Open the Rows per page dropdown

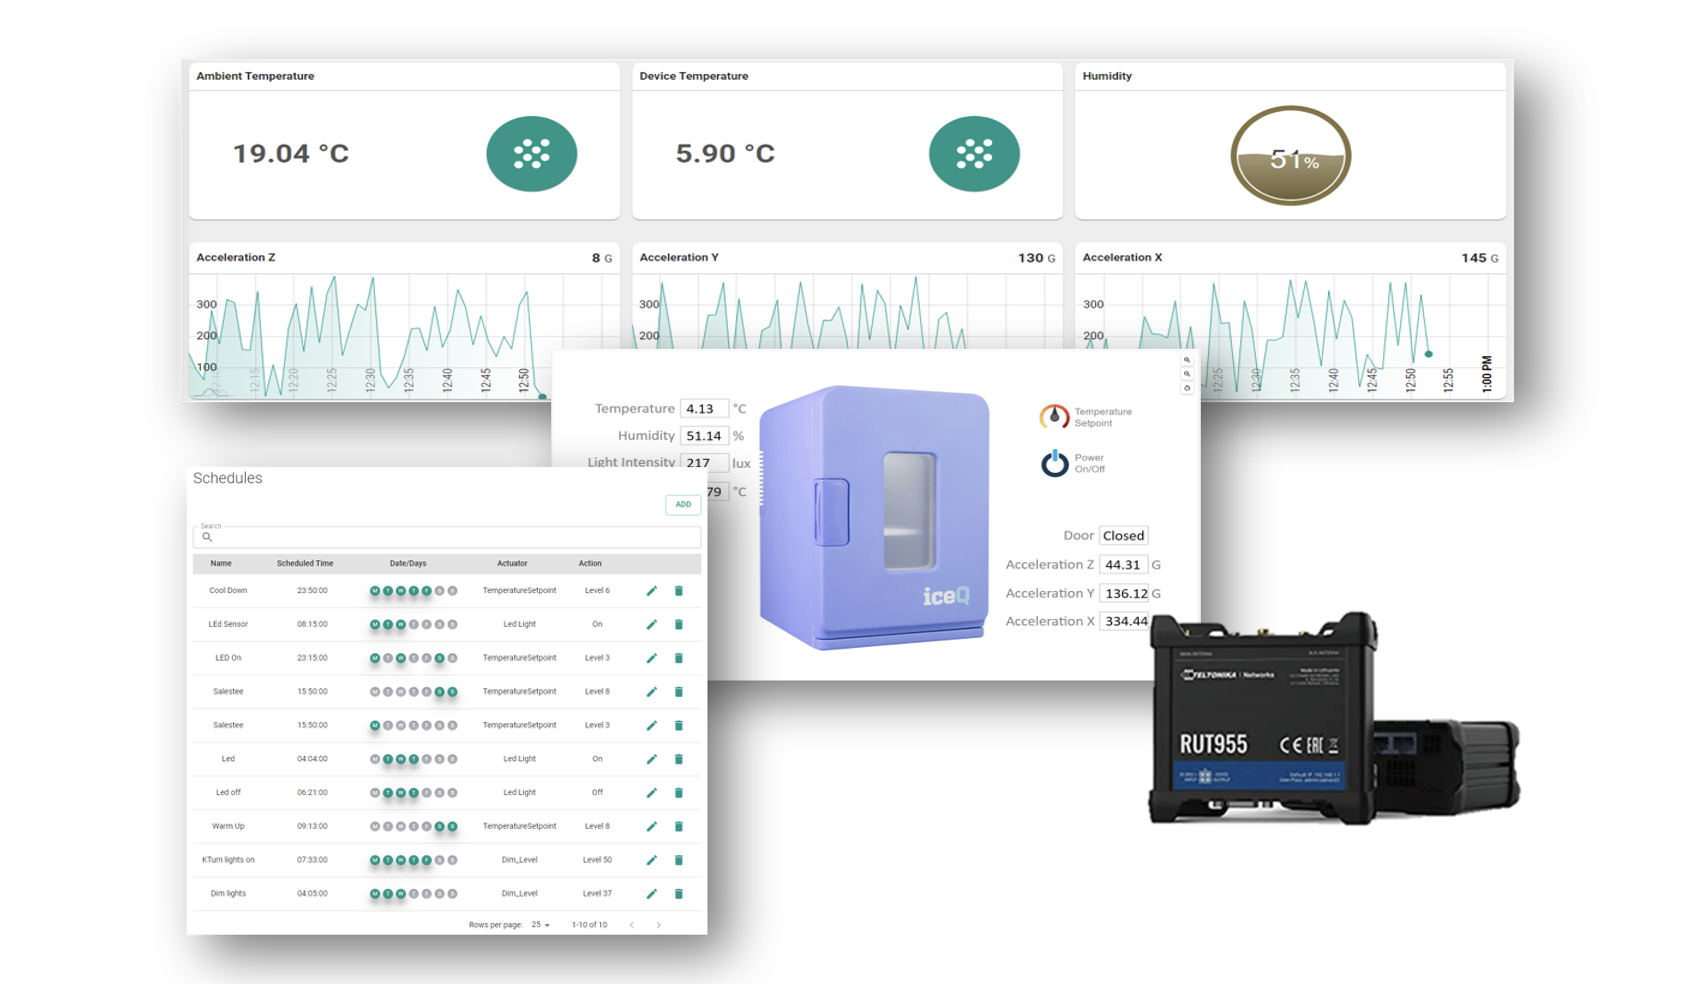[x=540, y=925]
